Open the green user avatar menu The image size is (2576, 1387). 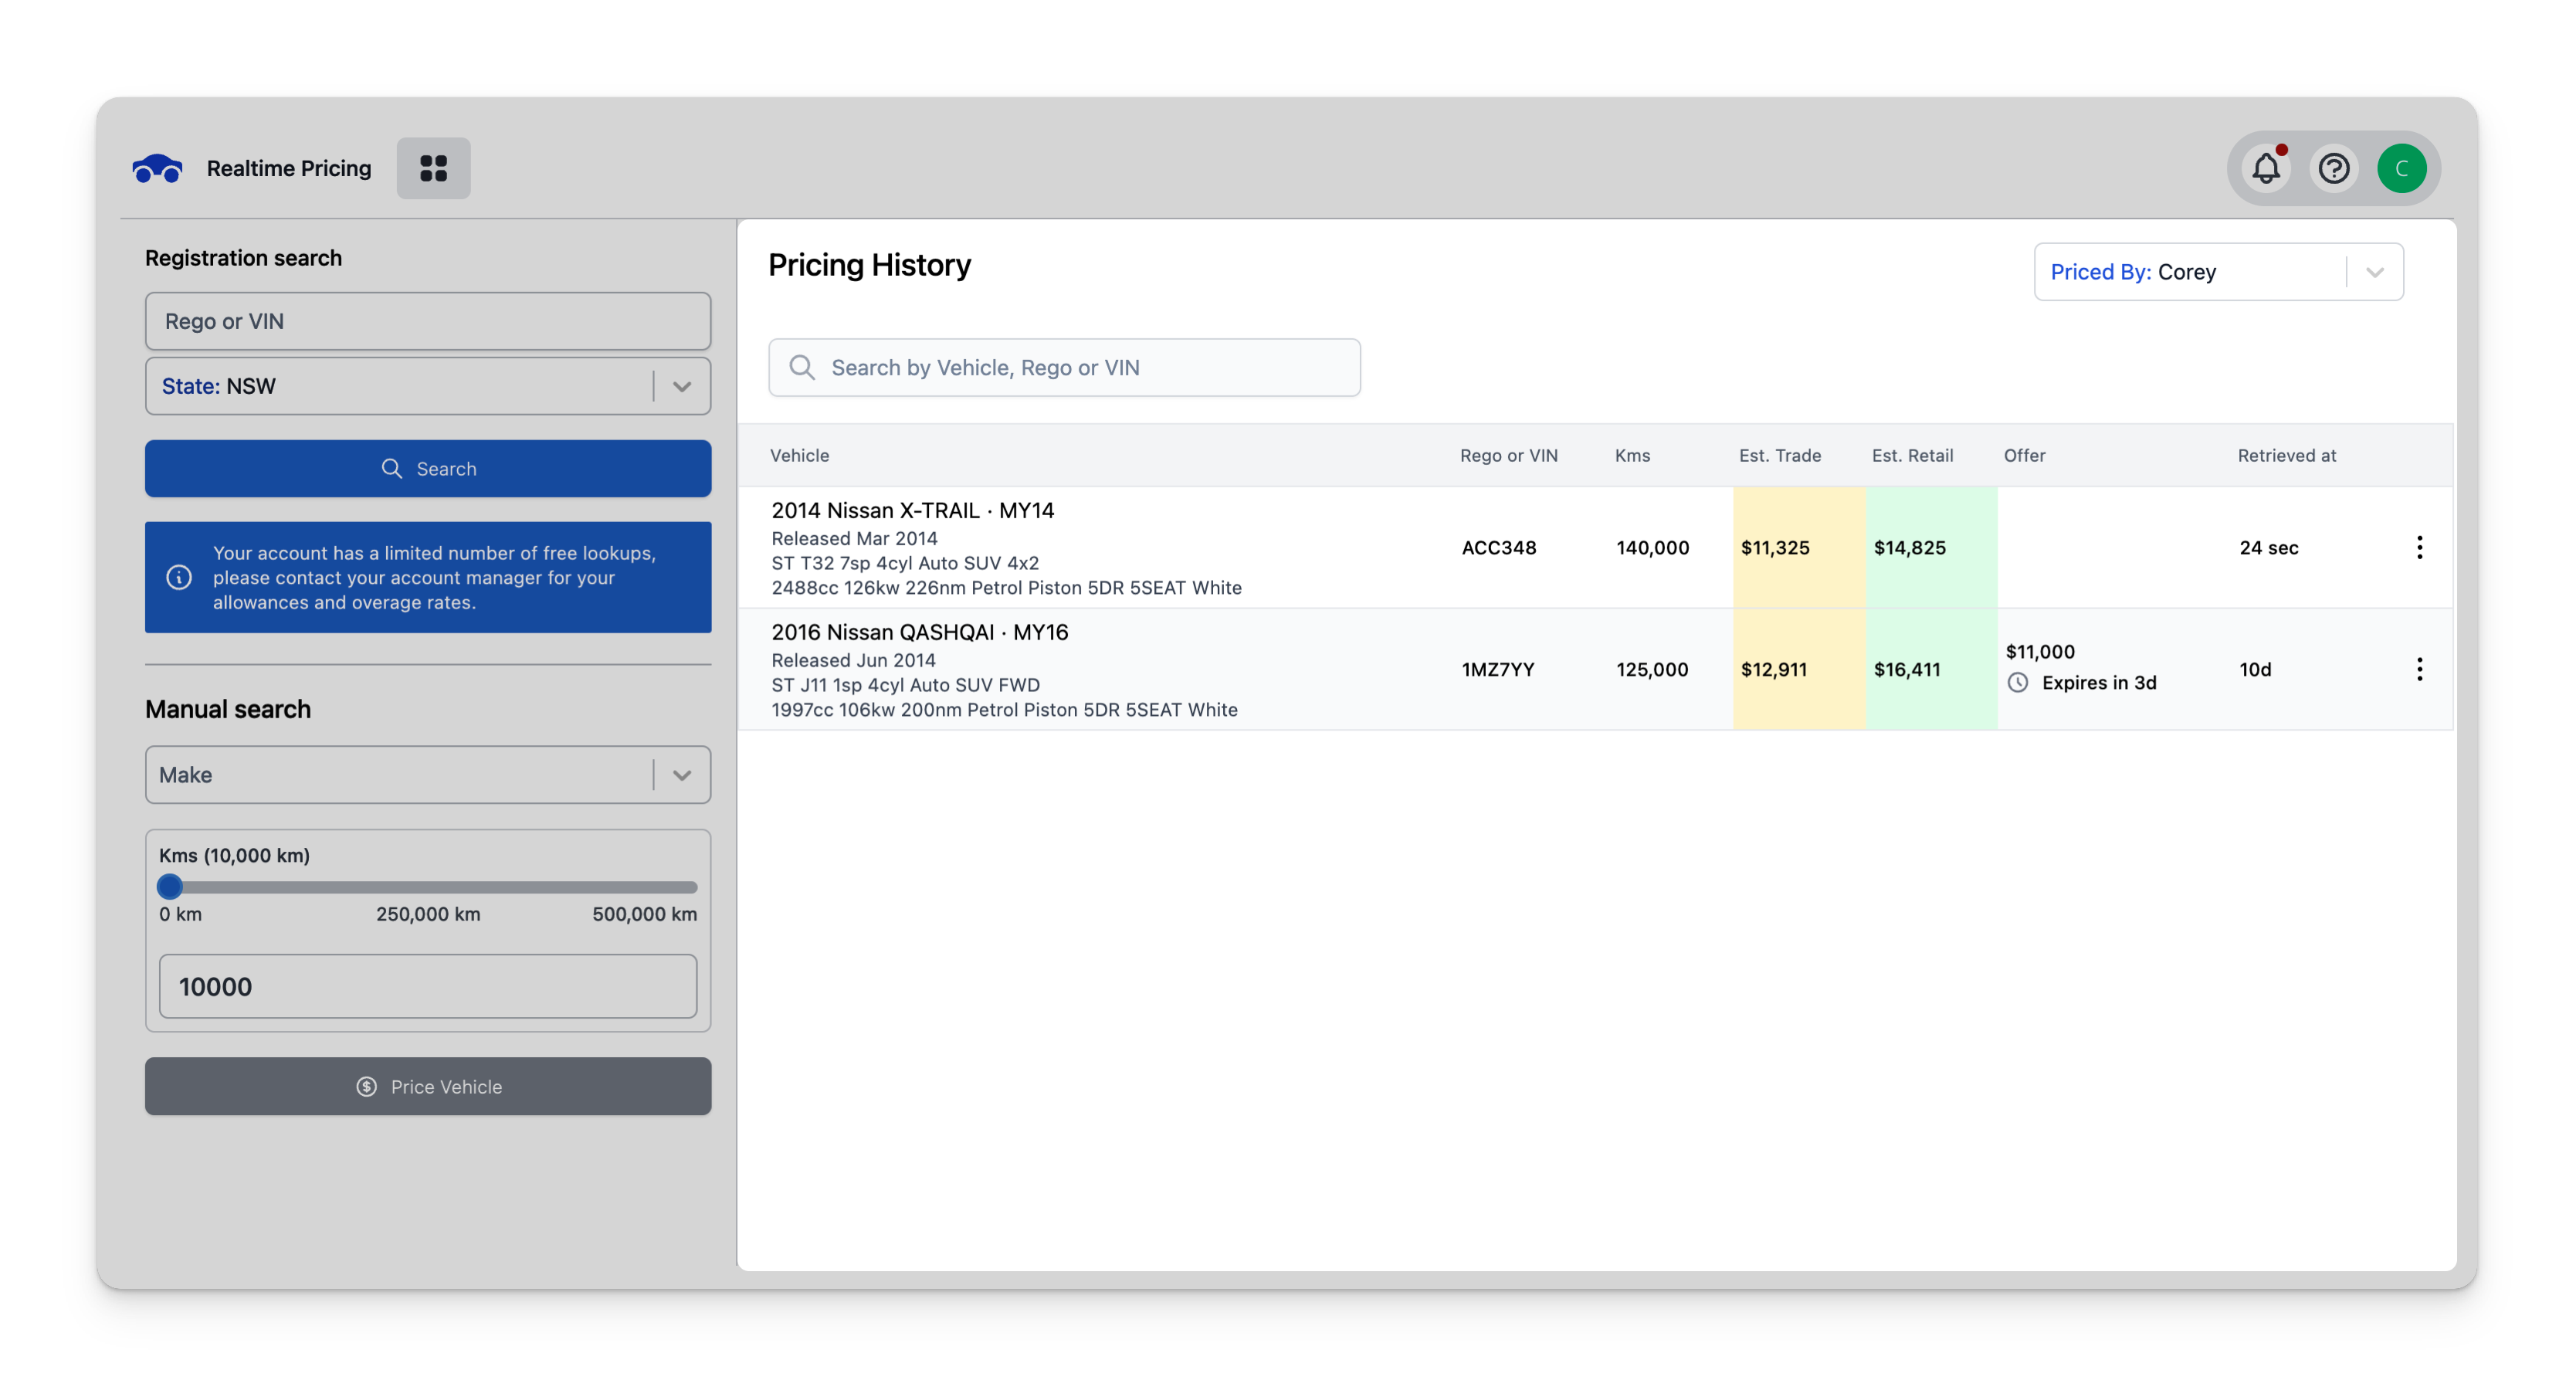click(2401, 168)
